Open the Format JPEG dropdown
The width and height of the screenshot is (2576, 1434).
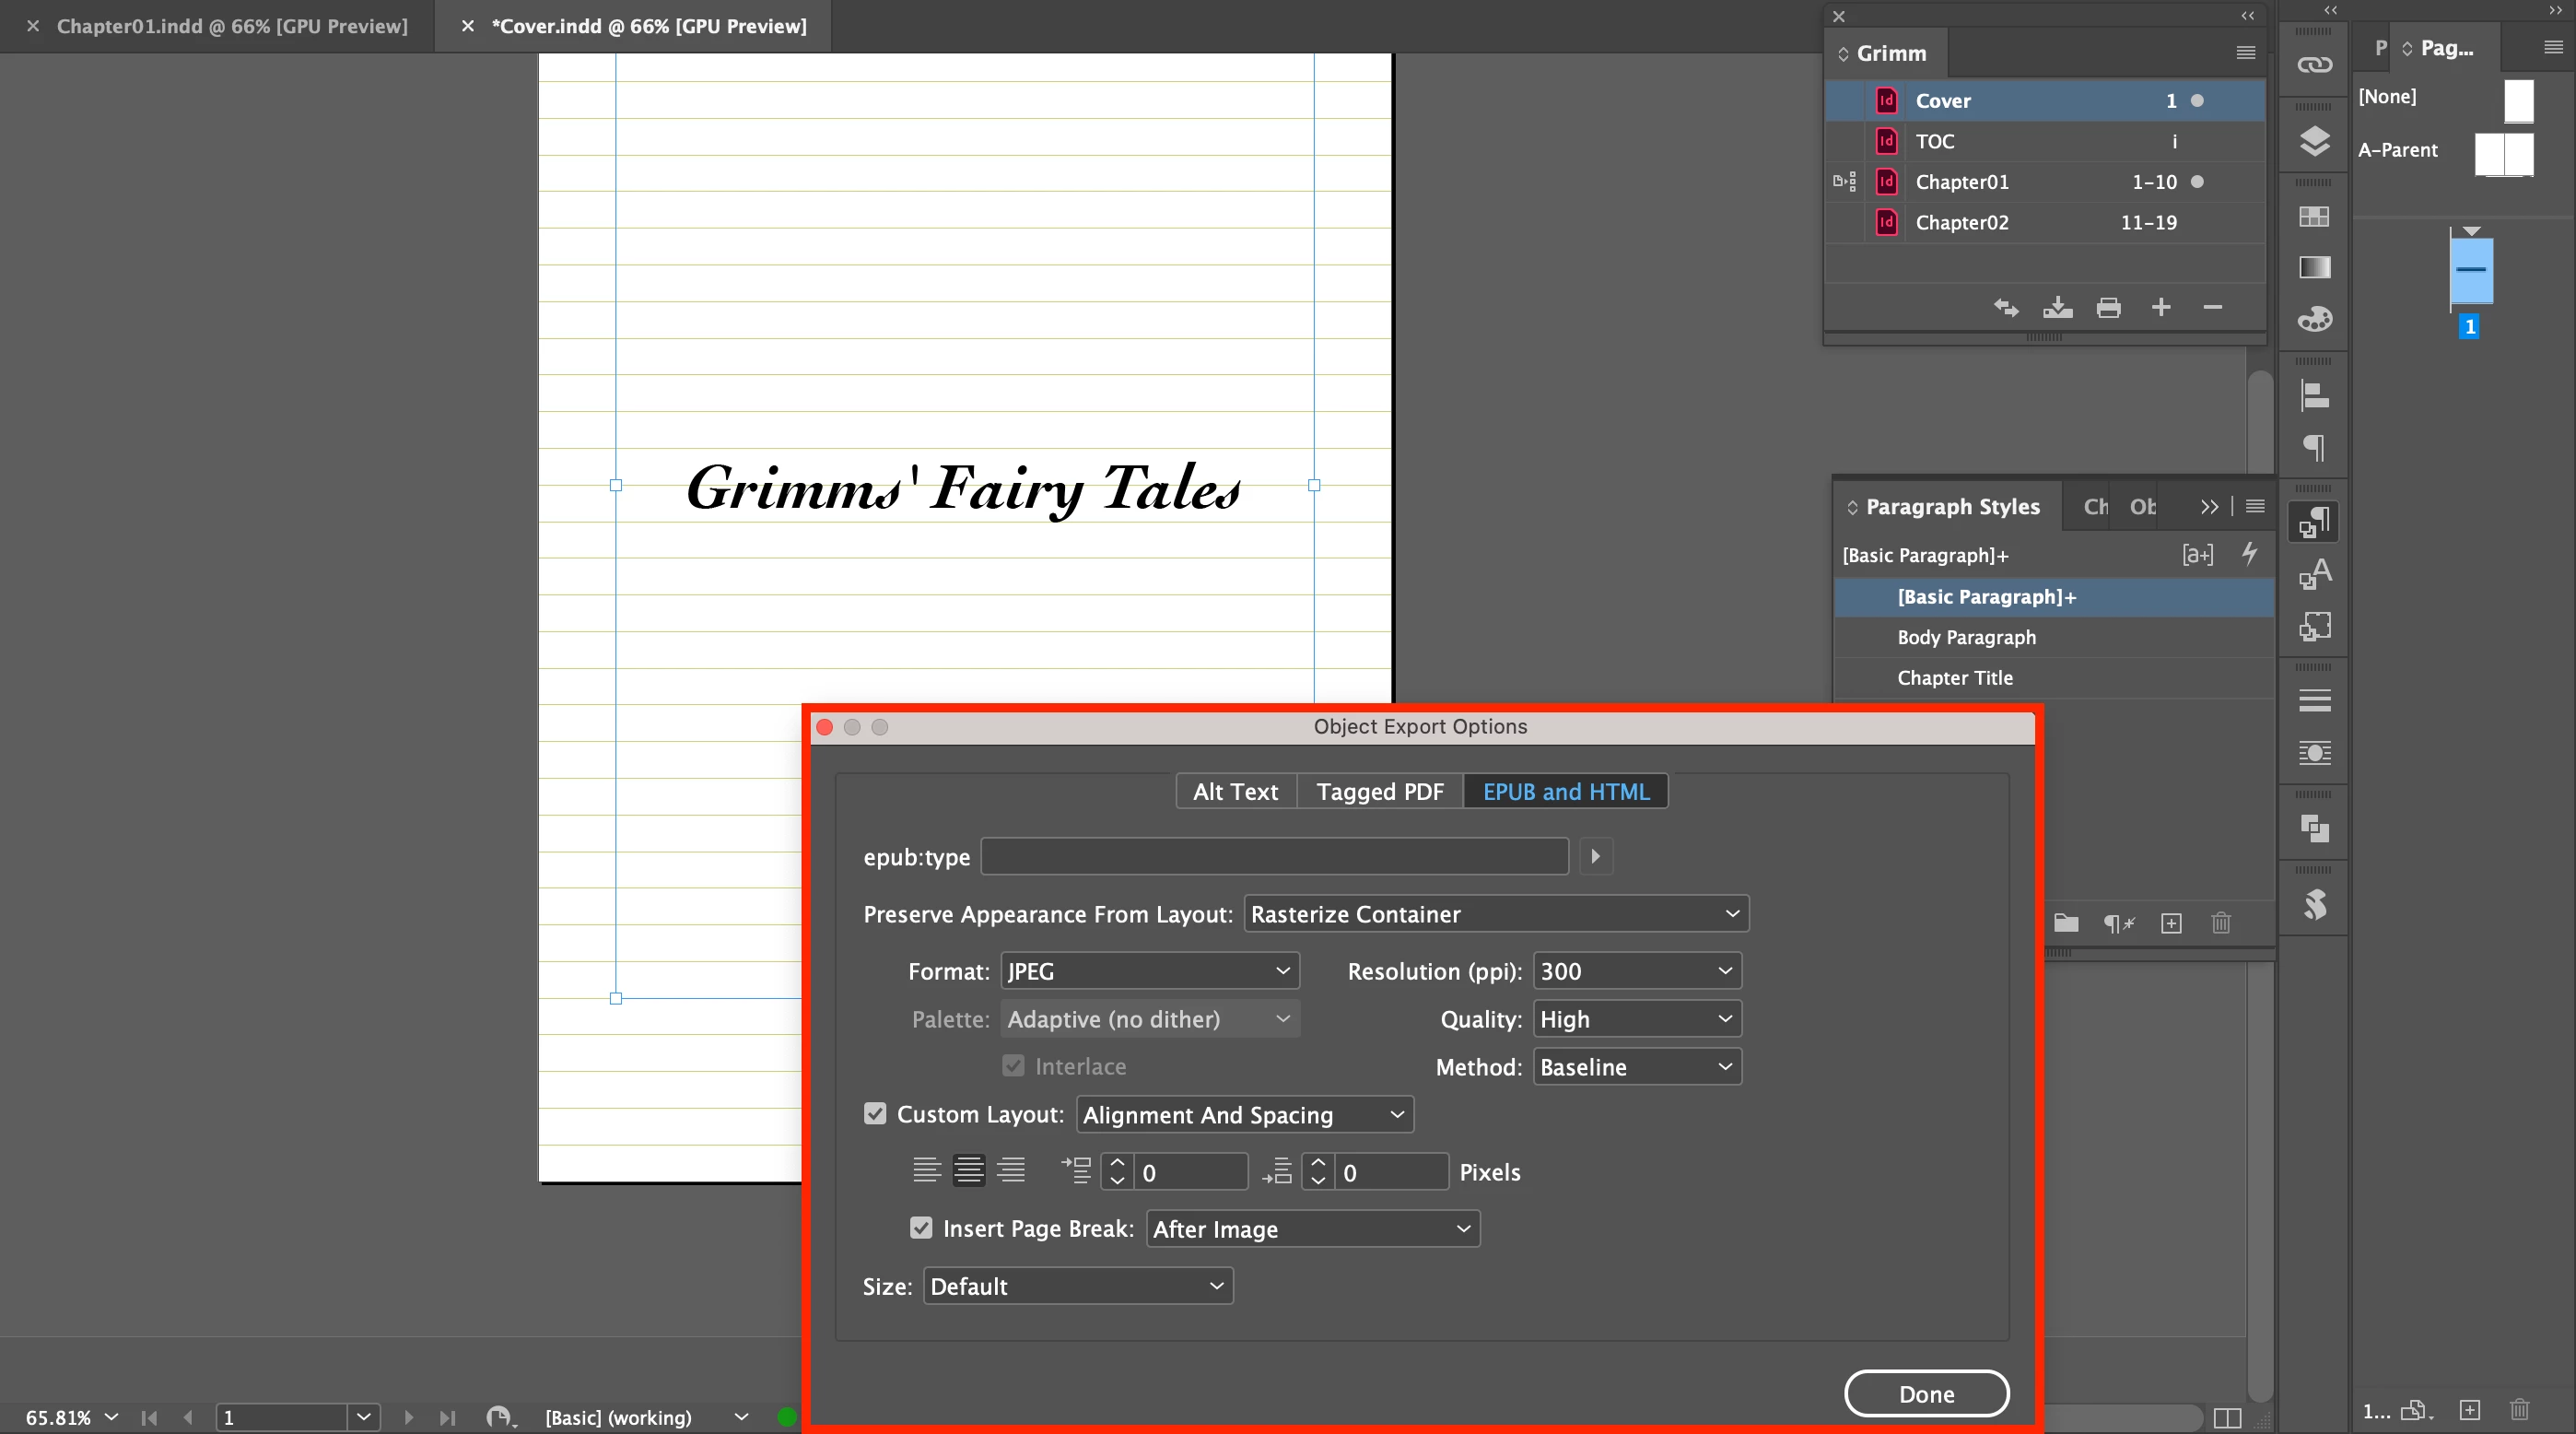pos(1149,971)
